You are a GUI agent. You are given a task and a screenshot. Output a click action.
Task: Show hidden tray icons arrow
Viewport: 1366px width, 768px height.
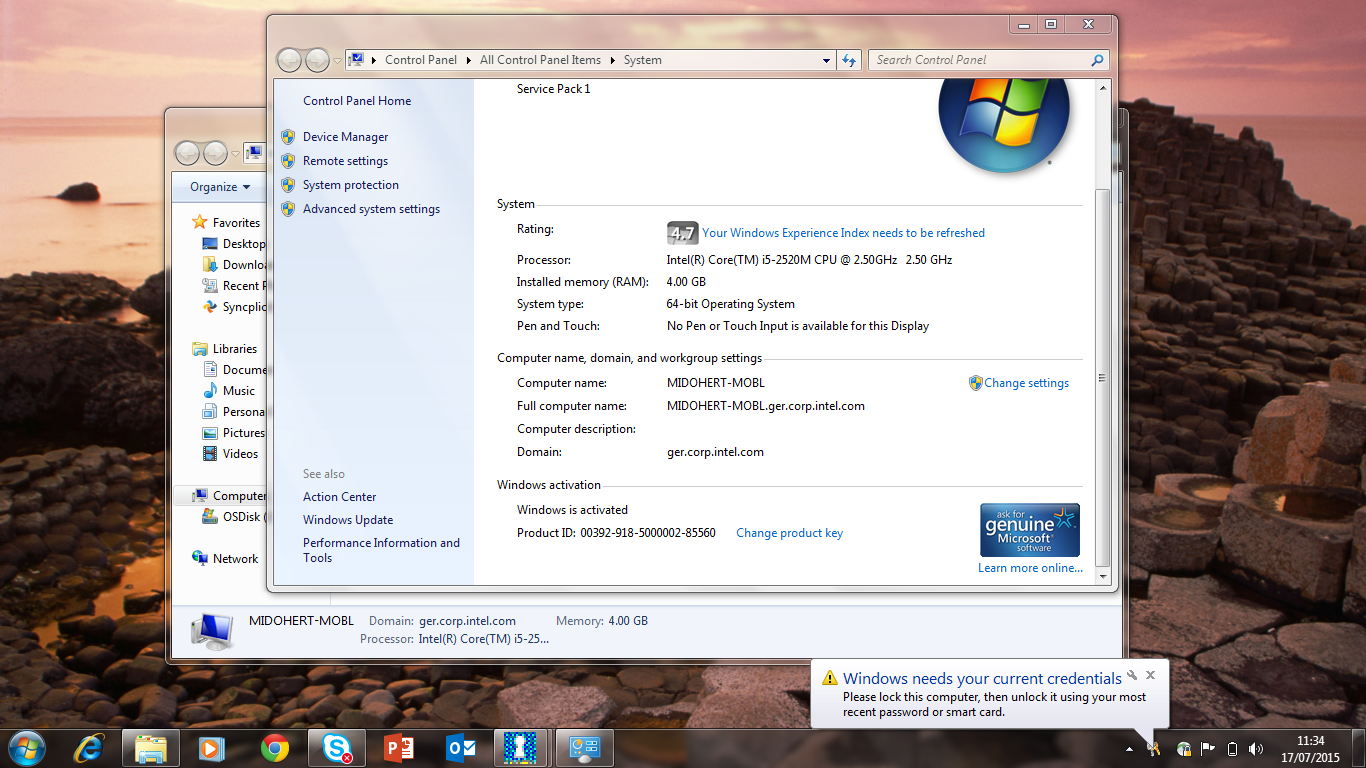1130,748
